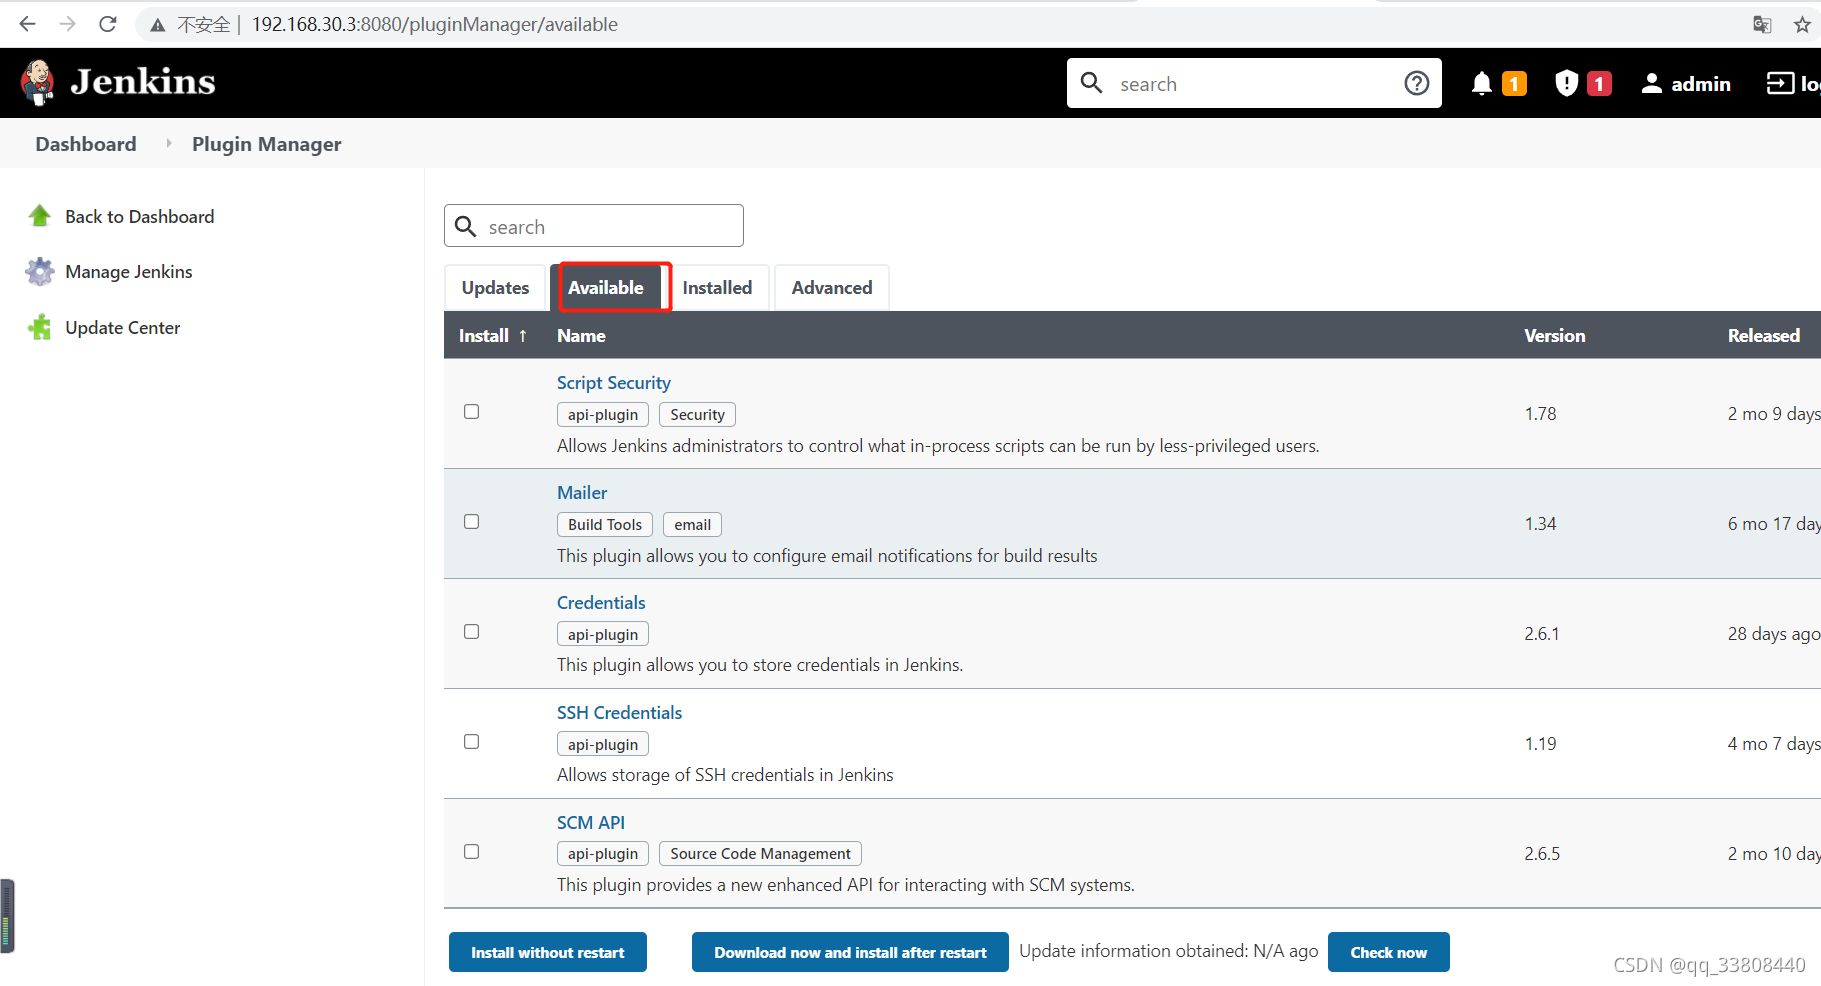The width and height of the screenshot is (1821, 986).
Task: Click the admin username link
Action: pos(1701,84)
